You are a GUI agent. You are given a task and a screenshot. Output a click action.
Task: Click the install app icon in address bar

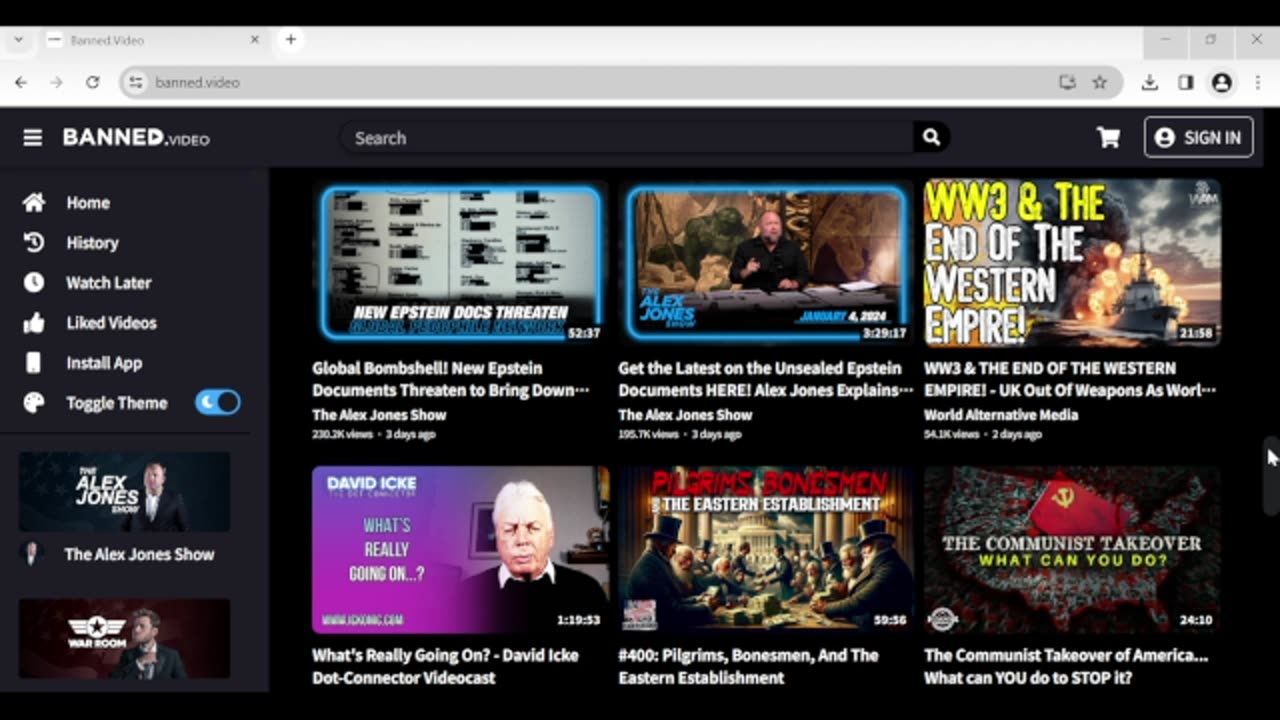pos(1067,82)
